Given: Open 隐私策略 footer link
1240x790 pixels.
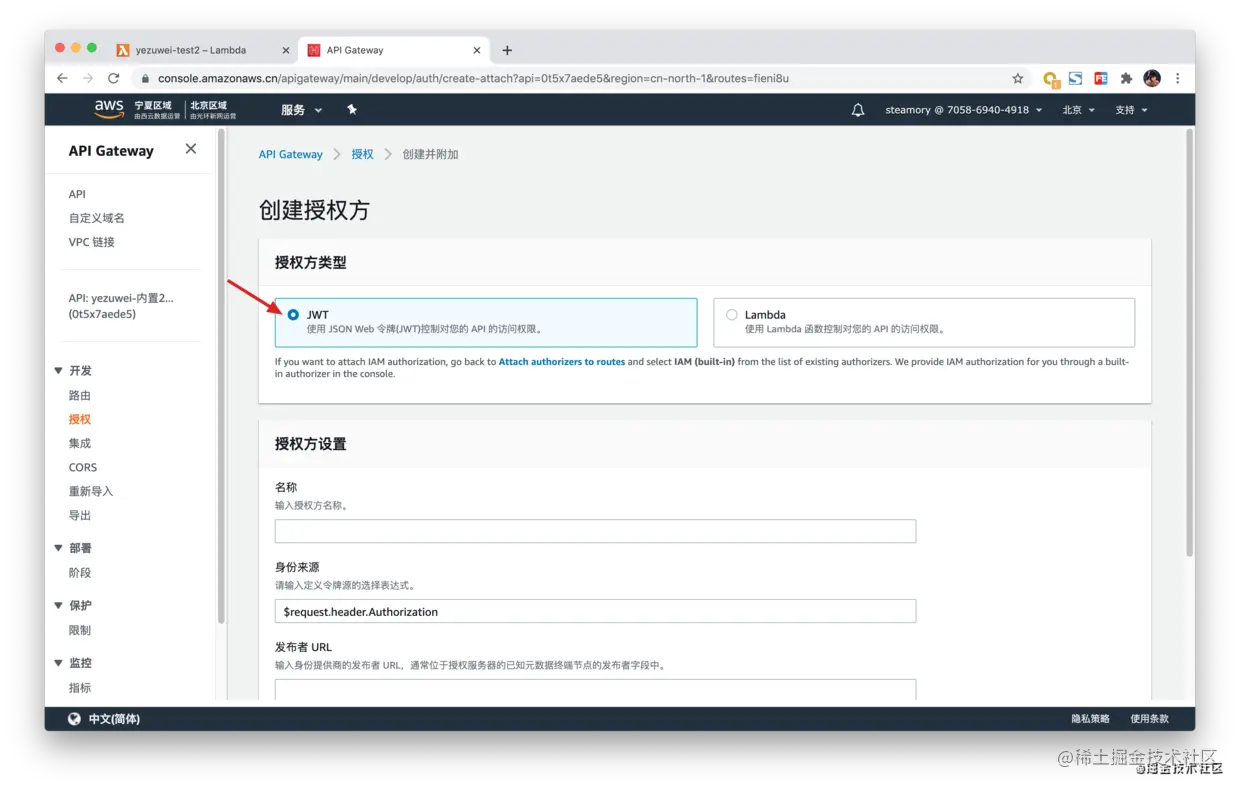Looking at the screenshot, I should point(1091,719).
